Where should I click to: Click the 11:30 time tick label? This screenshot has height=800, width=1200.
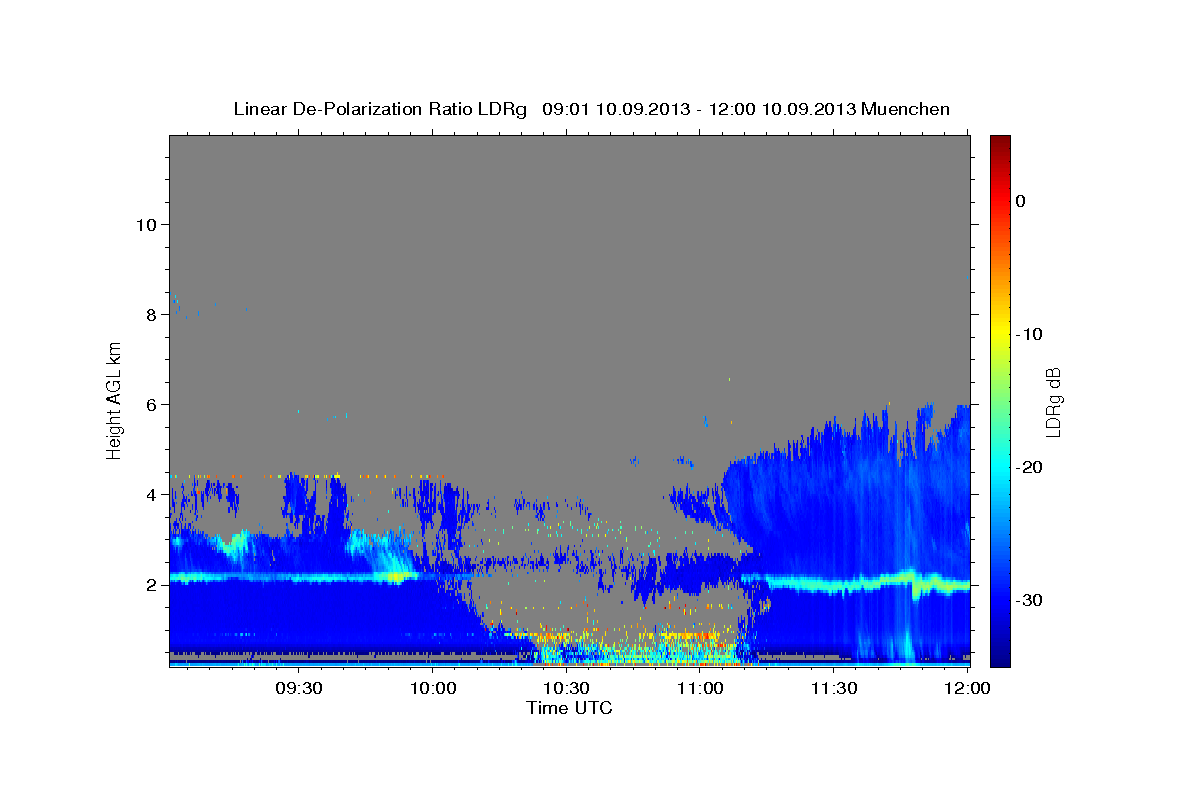pos(833,688)
